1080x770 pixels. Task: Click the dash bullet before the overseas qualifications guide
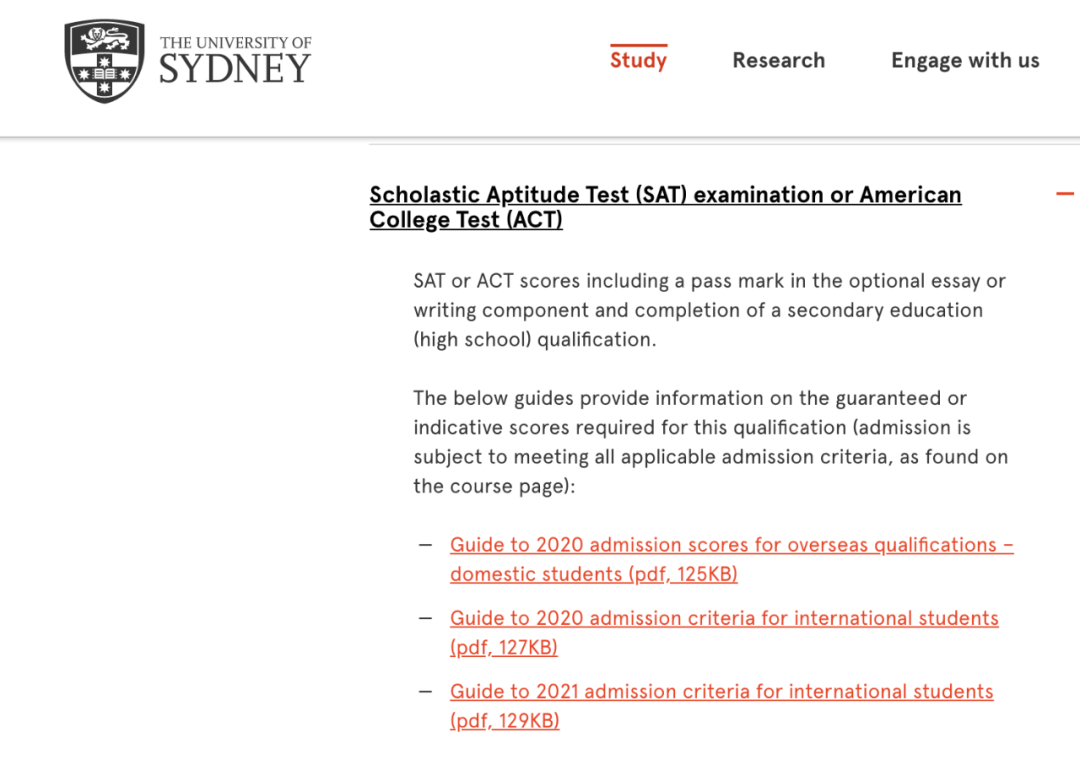tap(426, 545)
